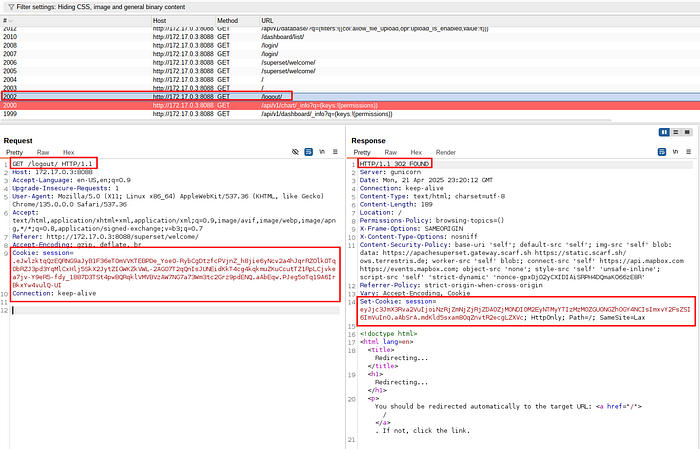Click the filter settings bar text
700x449 pixels.
tap(100, 7)
